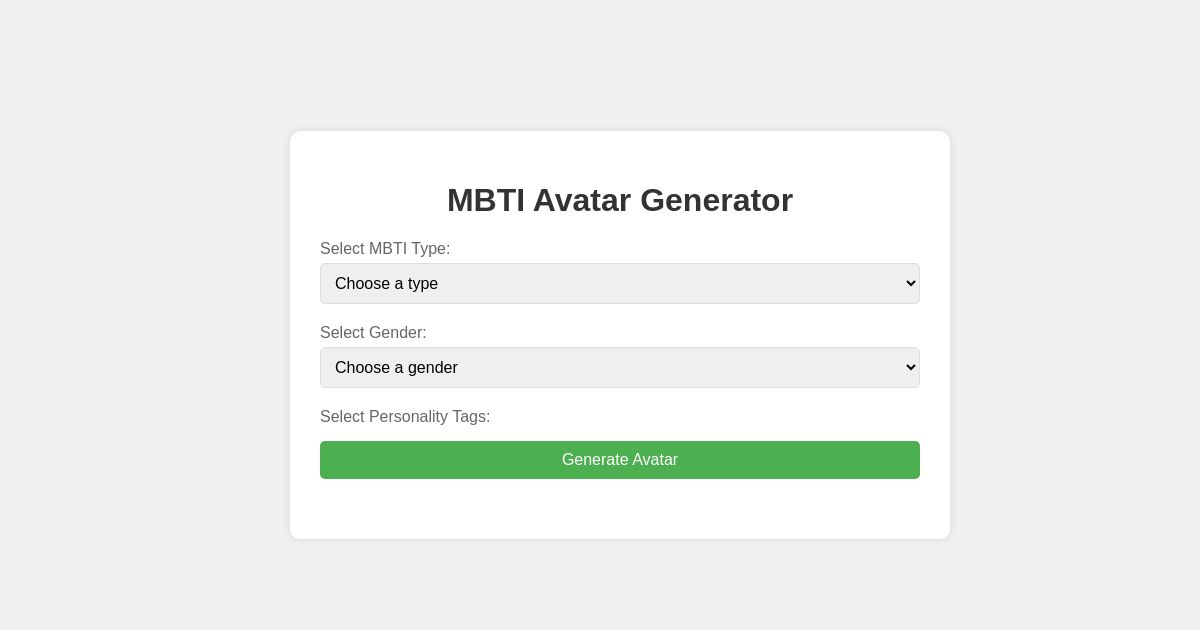
Task: Click inside the white generator card
Action: click(620, 510)
